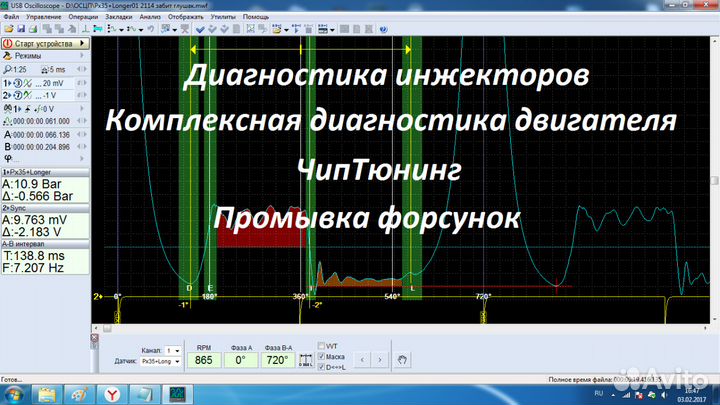
Task: Click the previous arrow button in analysis panel
Action: (362, 360)
